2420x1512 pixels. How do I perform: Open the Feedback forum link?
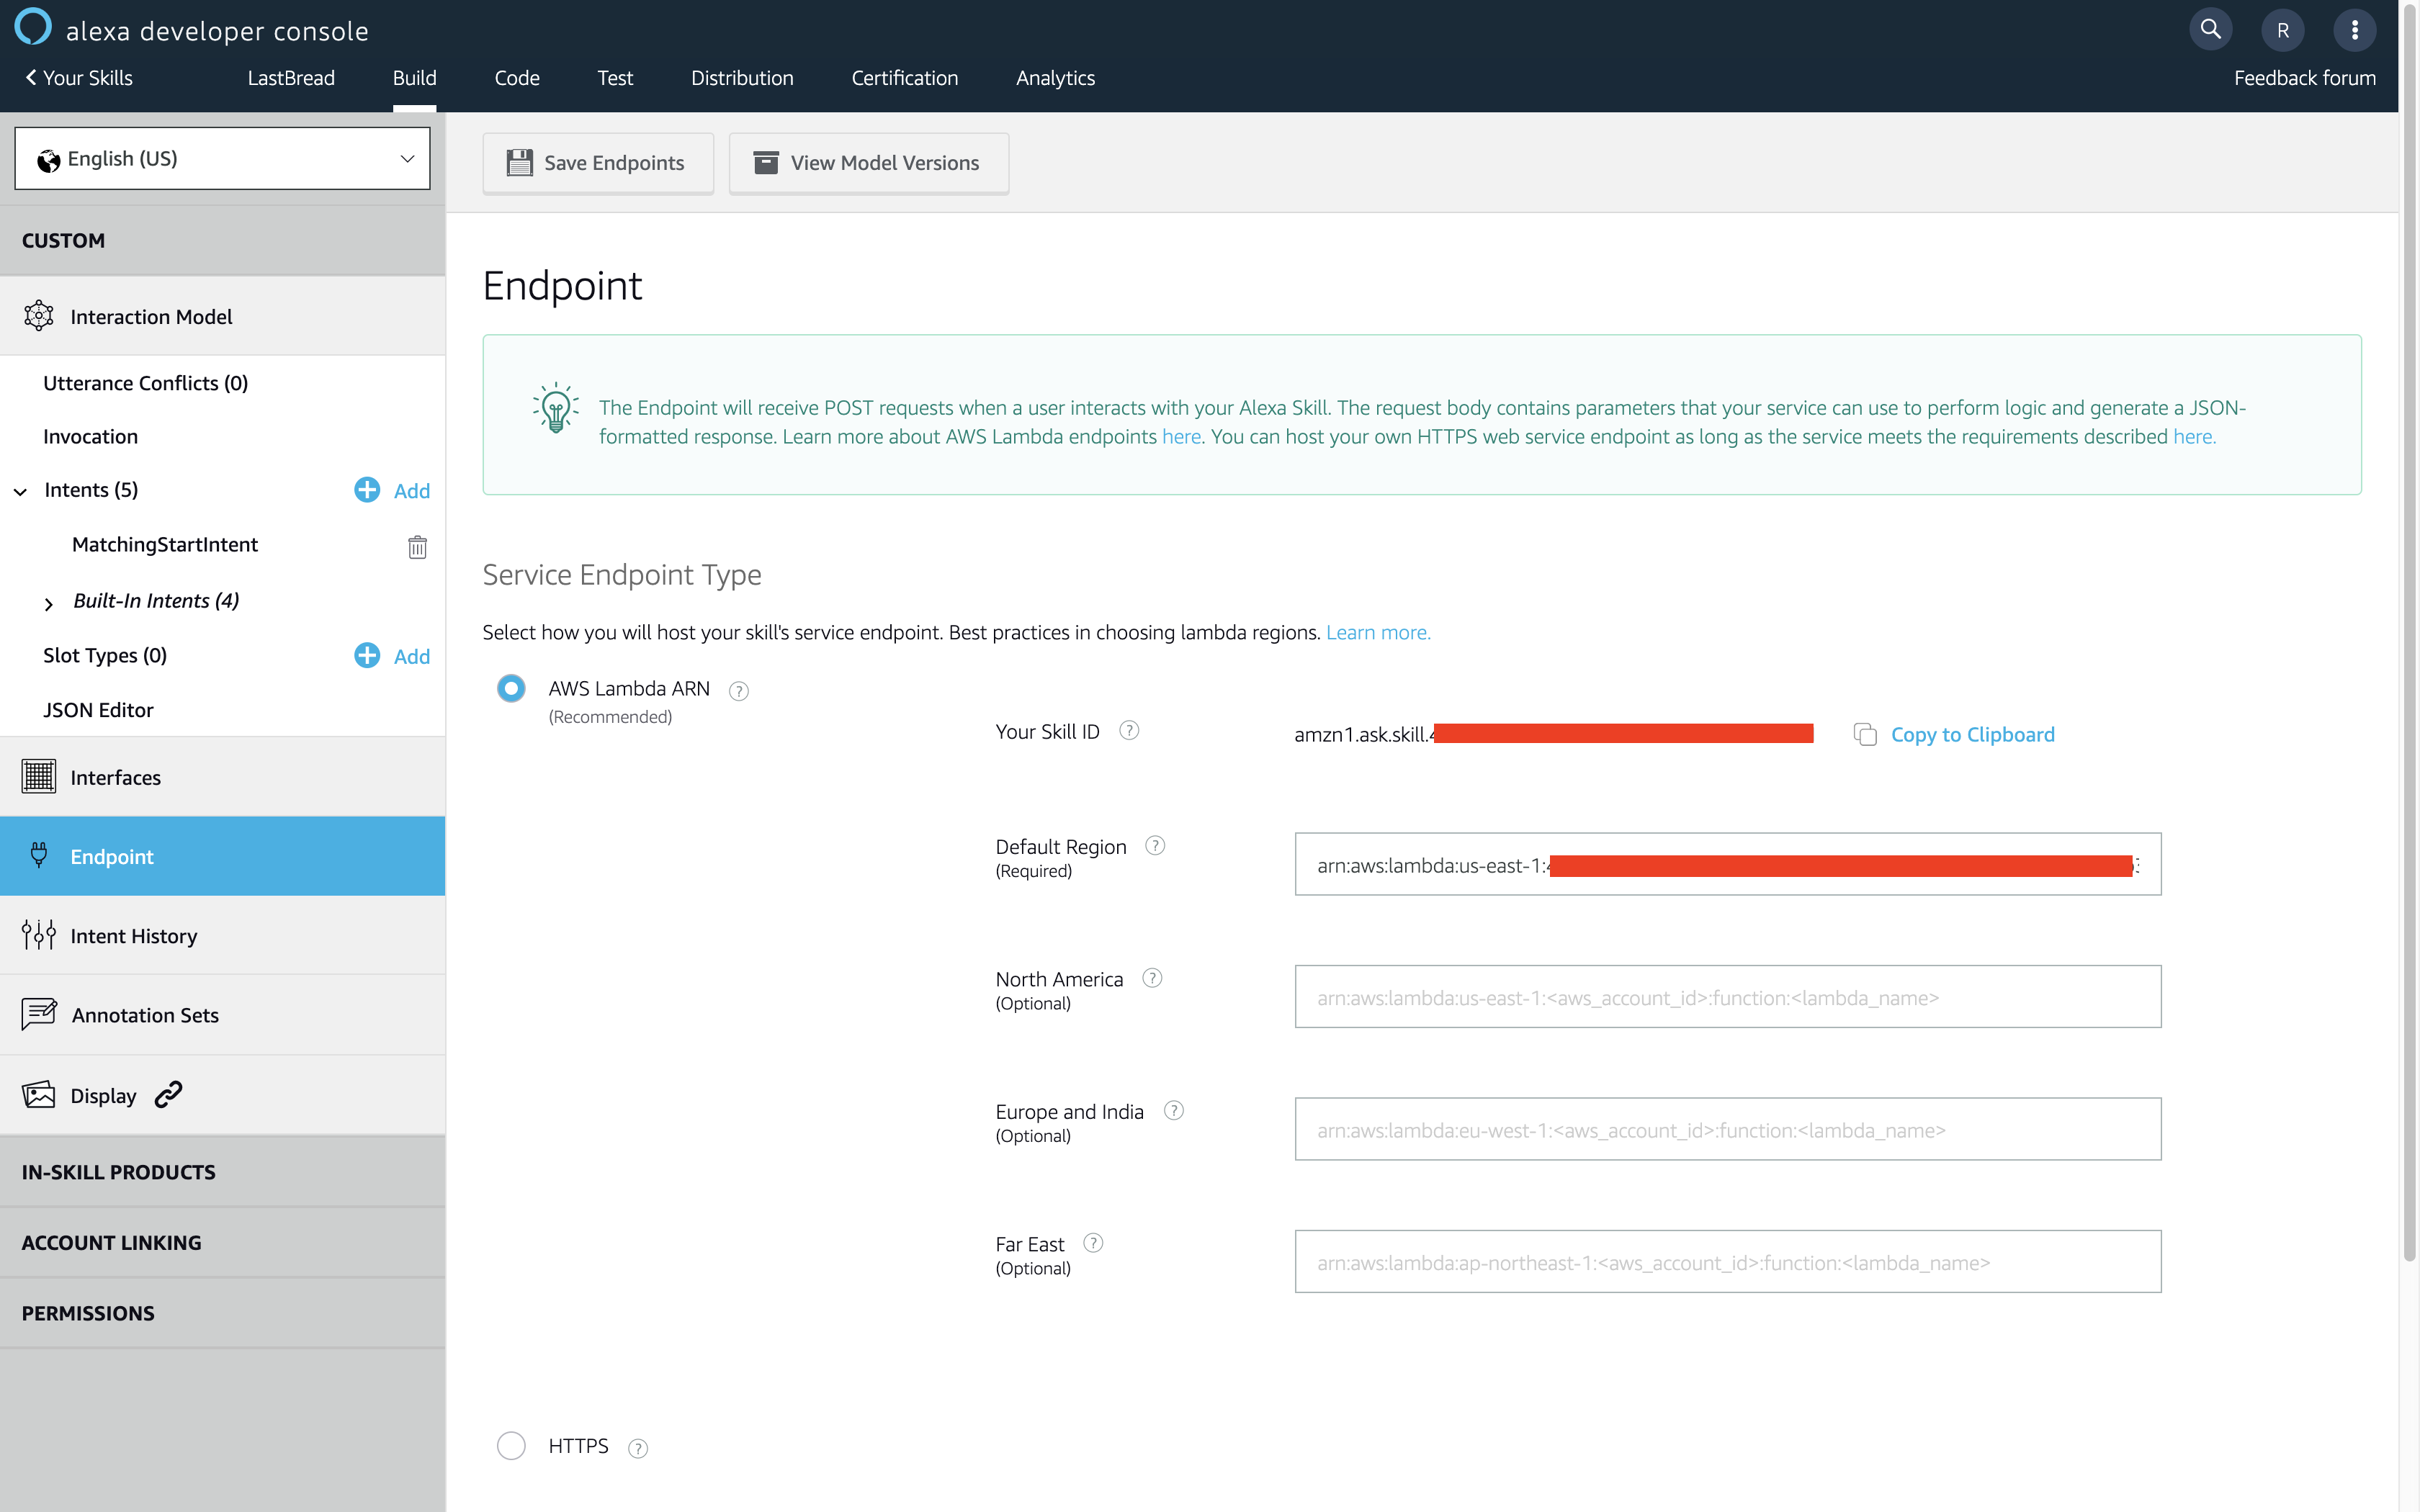click(x=2305, y=78)
